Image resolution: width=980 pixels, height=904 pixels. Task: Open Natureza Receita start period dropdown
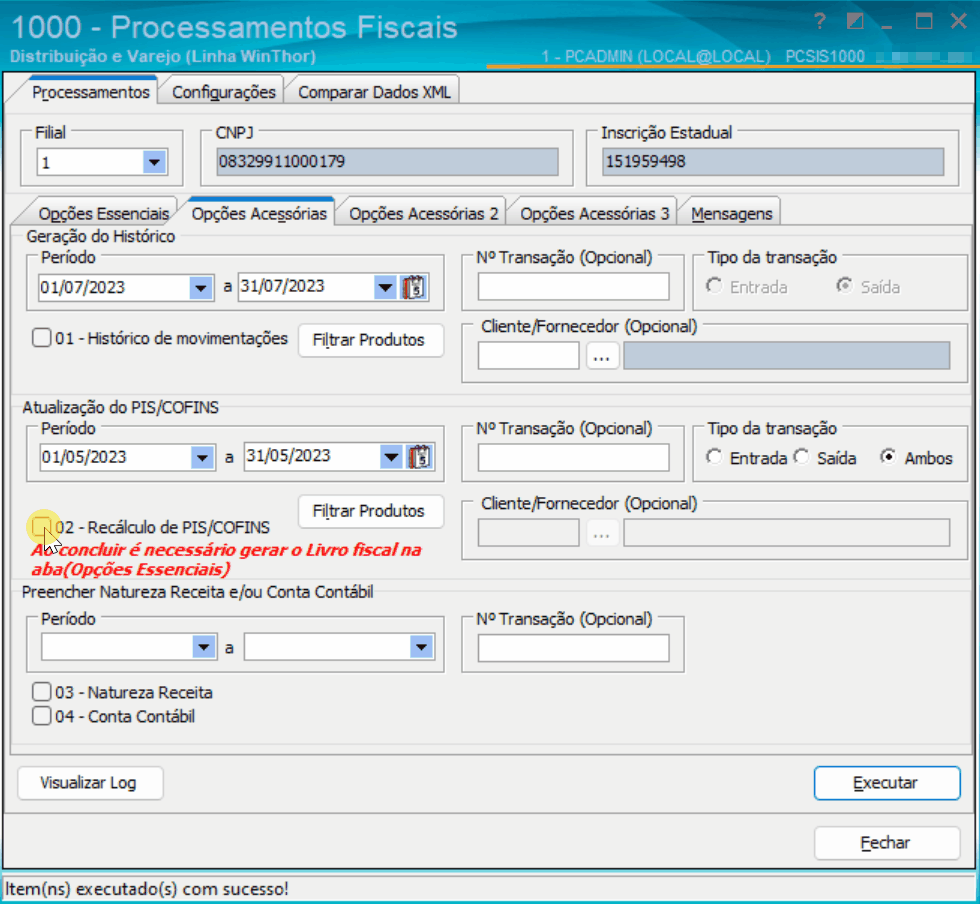(x=204, y=647)
